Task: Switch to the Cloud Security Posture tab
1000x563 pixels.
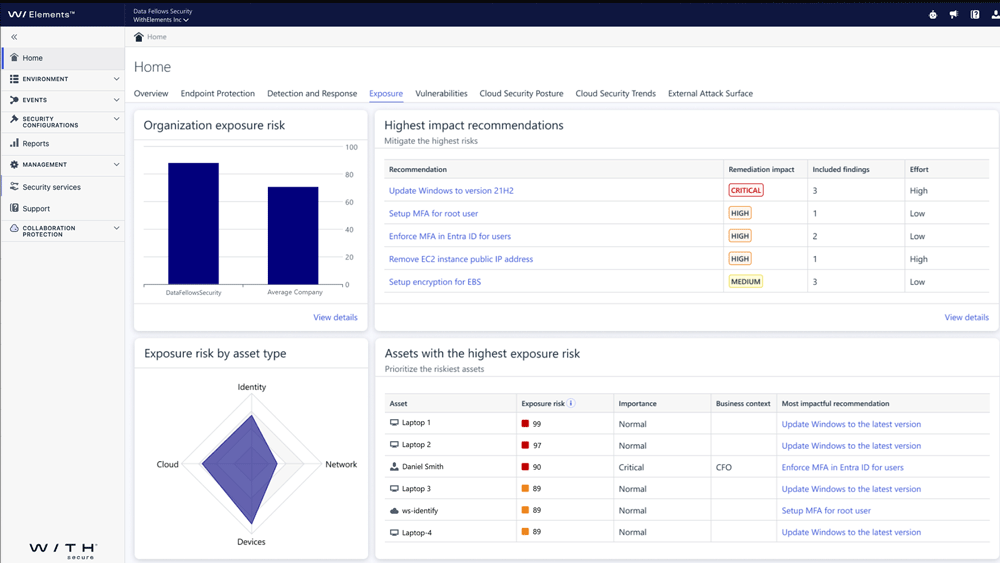Action: tap(521, 94)
